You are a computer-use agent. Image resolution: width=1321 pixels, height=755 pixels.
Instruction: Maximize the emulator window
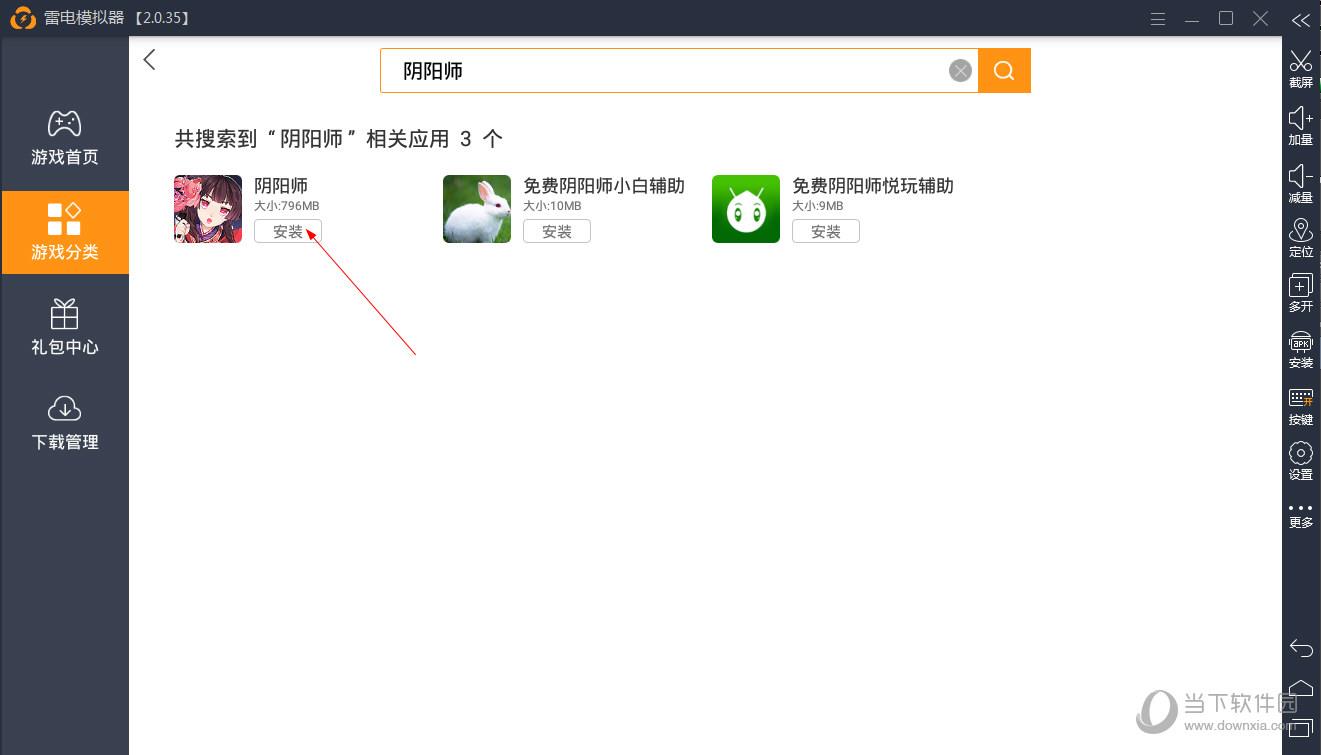(1226, 18)
